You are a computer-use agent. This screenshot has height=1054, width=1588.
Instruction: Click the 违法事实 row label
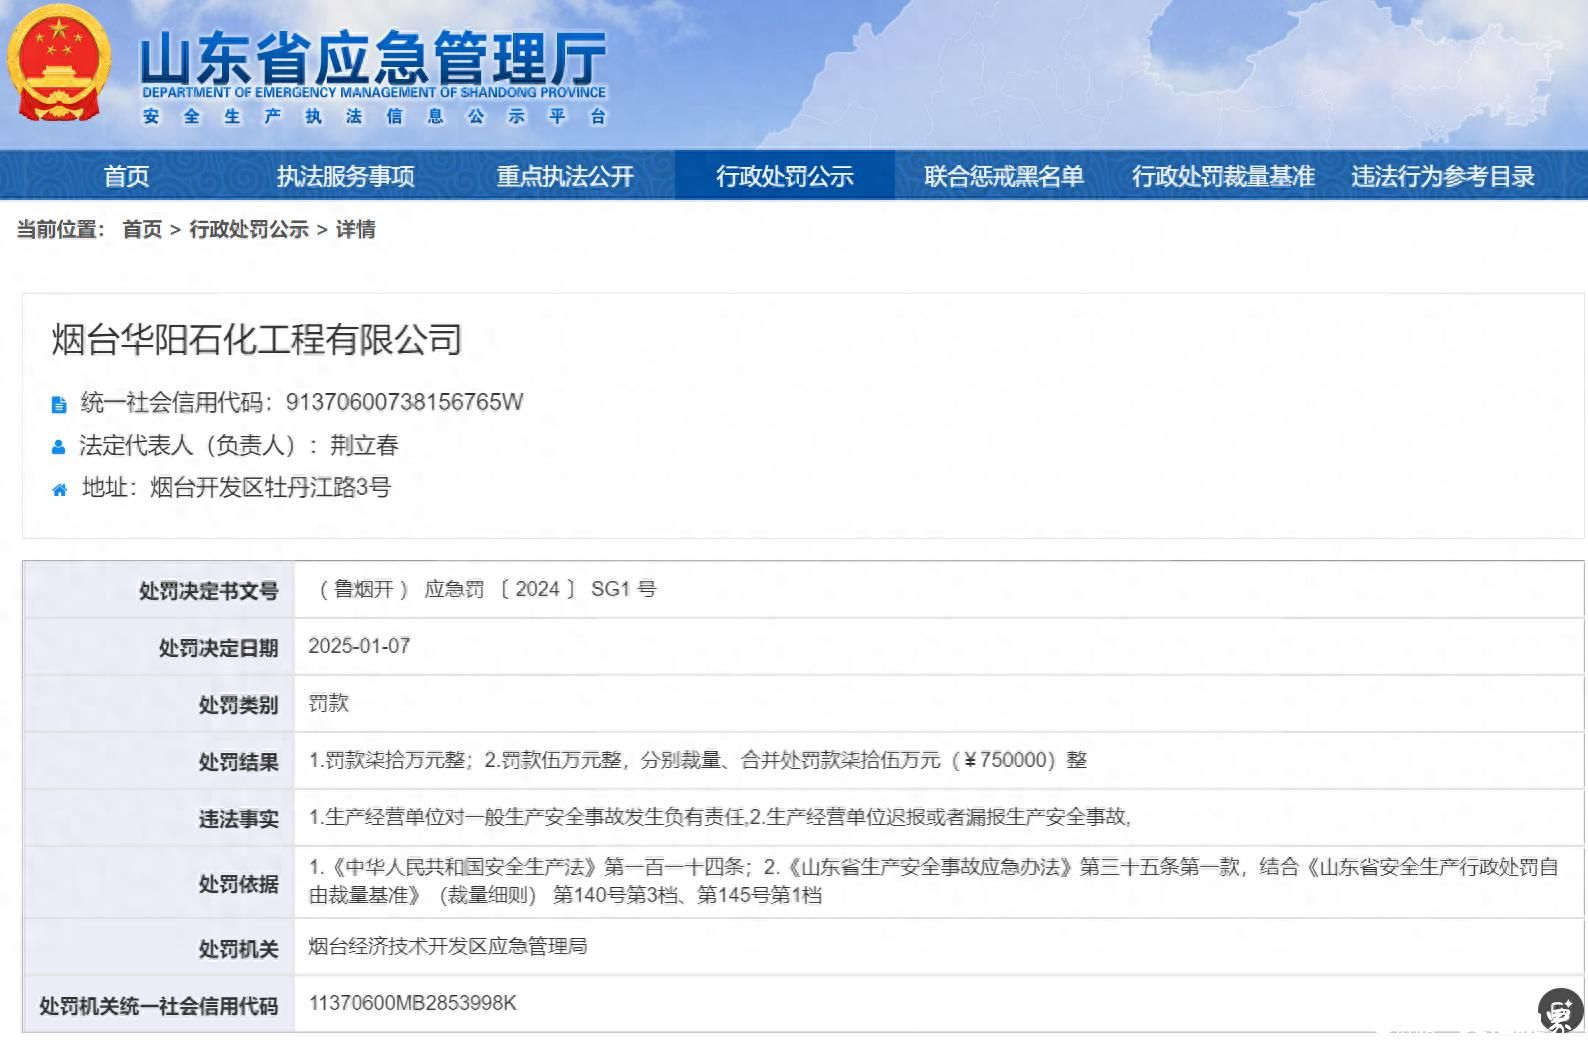(238, 819)
